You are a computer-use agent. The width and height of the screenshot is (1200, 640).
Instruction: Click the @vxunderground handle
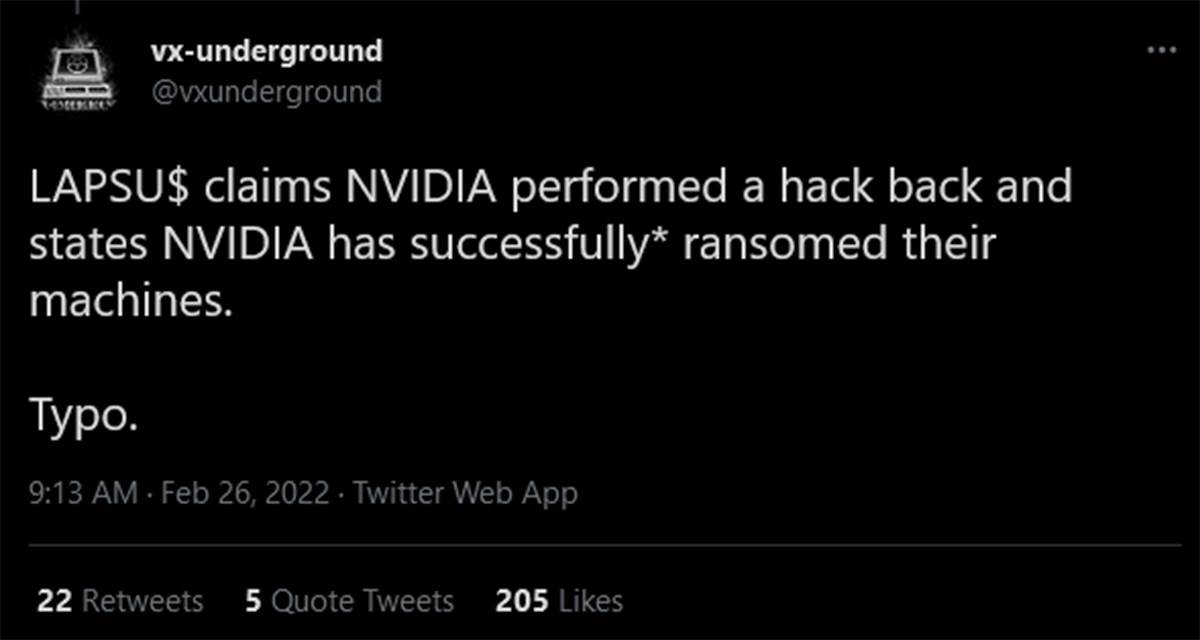click(266, 92)
